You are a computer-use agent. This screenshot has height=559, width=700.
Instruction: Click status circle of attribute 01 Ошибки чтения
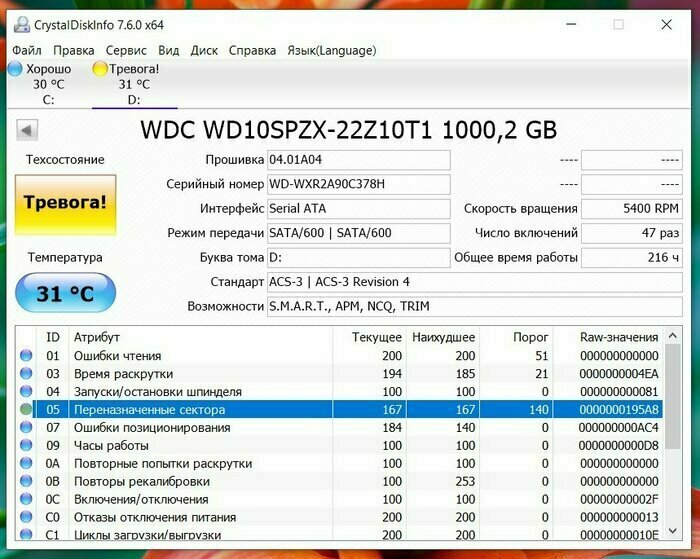[x=26, y=355]
